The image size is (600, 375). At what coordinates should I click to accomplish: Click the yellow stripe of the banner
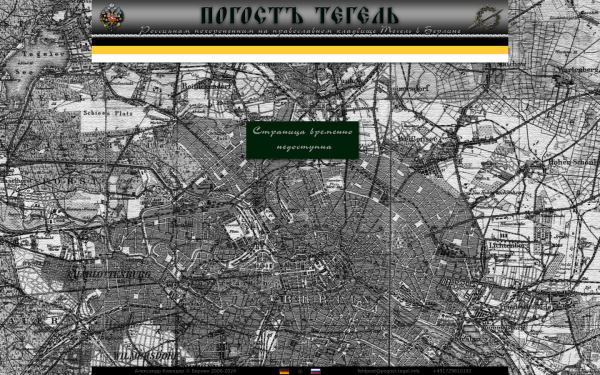[300, 50]
